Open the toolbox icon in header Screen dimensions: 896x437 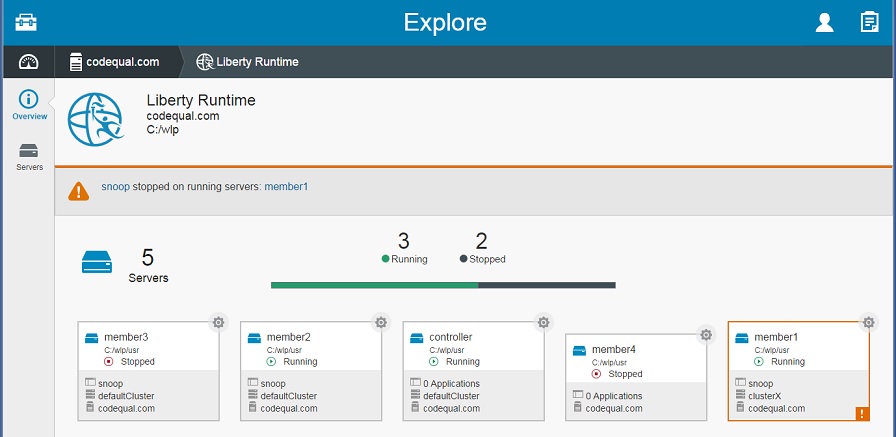point(26,23)
